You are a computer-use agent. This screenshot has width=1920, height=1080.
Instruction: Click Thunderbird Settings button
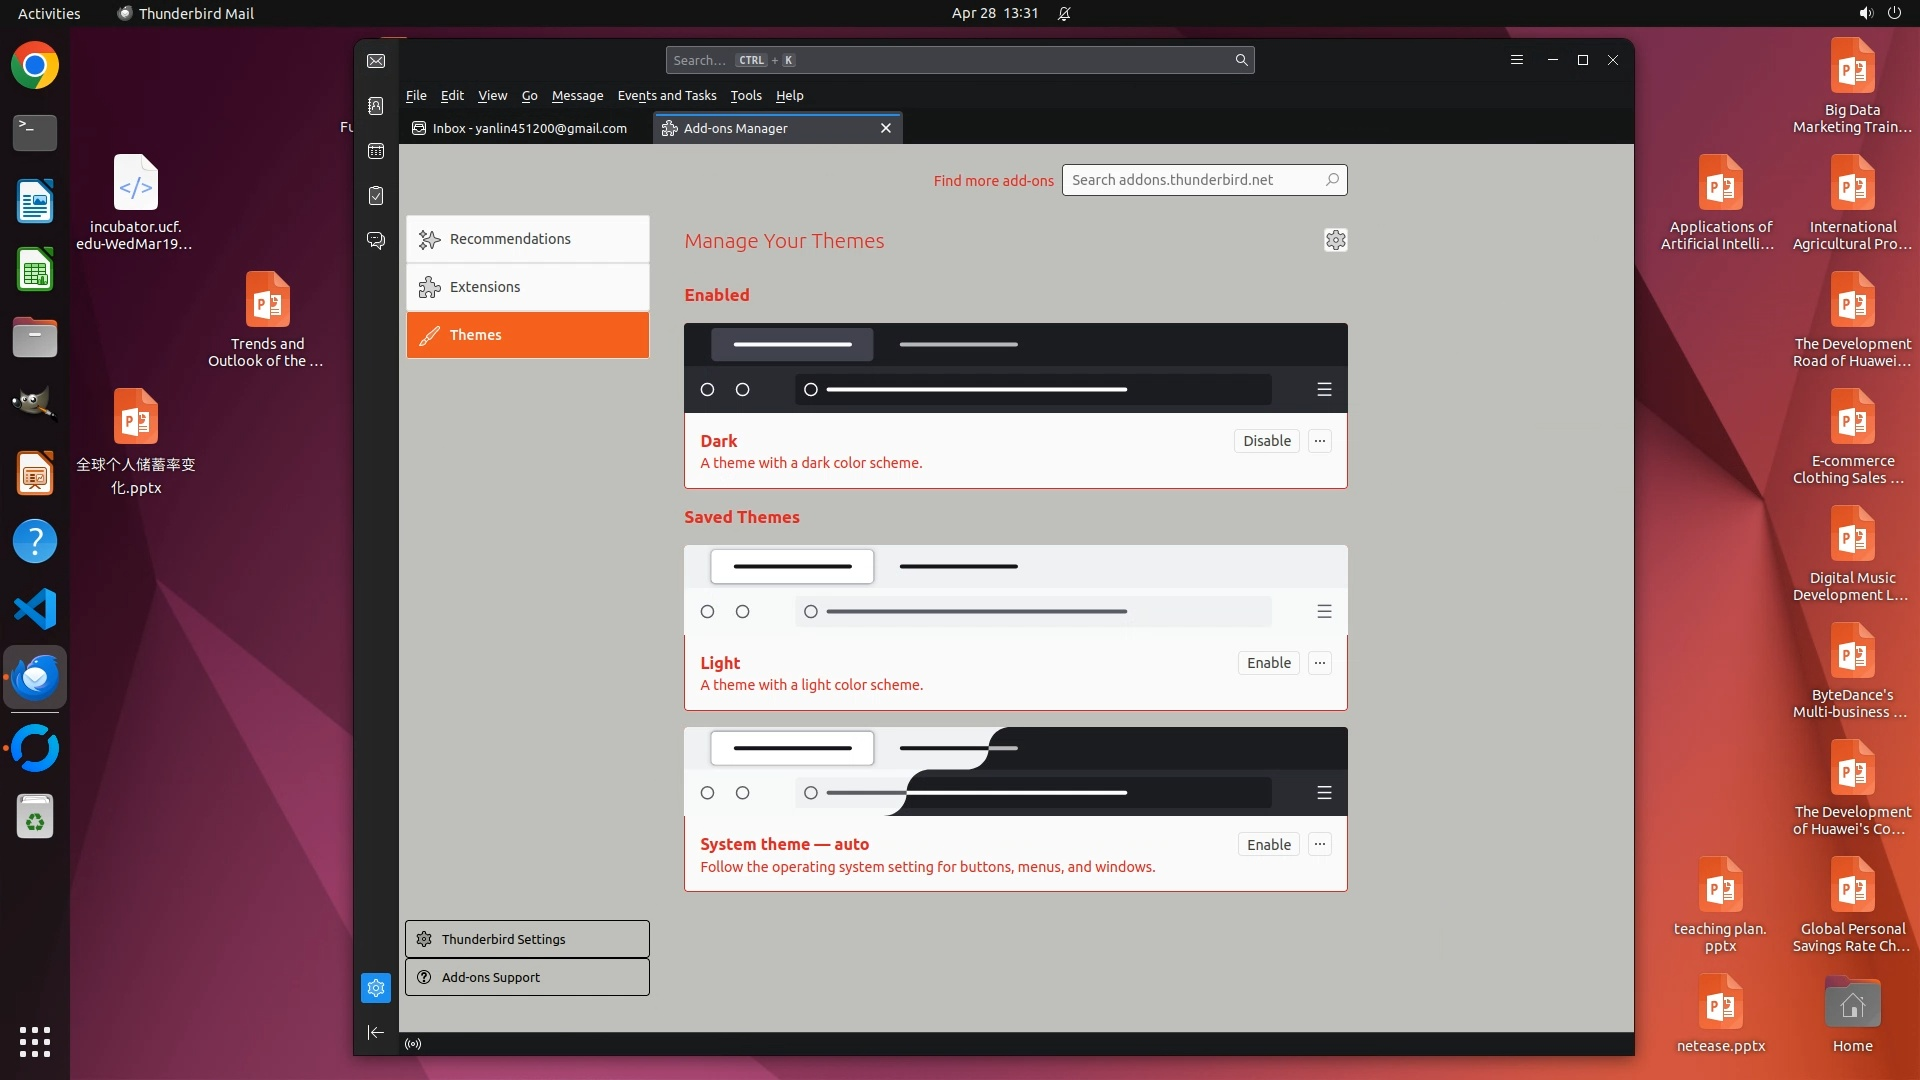527,939
